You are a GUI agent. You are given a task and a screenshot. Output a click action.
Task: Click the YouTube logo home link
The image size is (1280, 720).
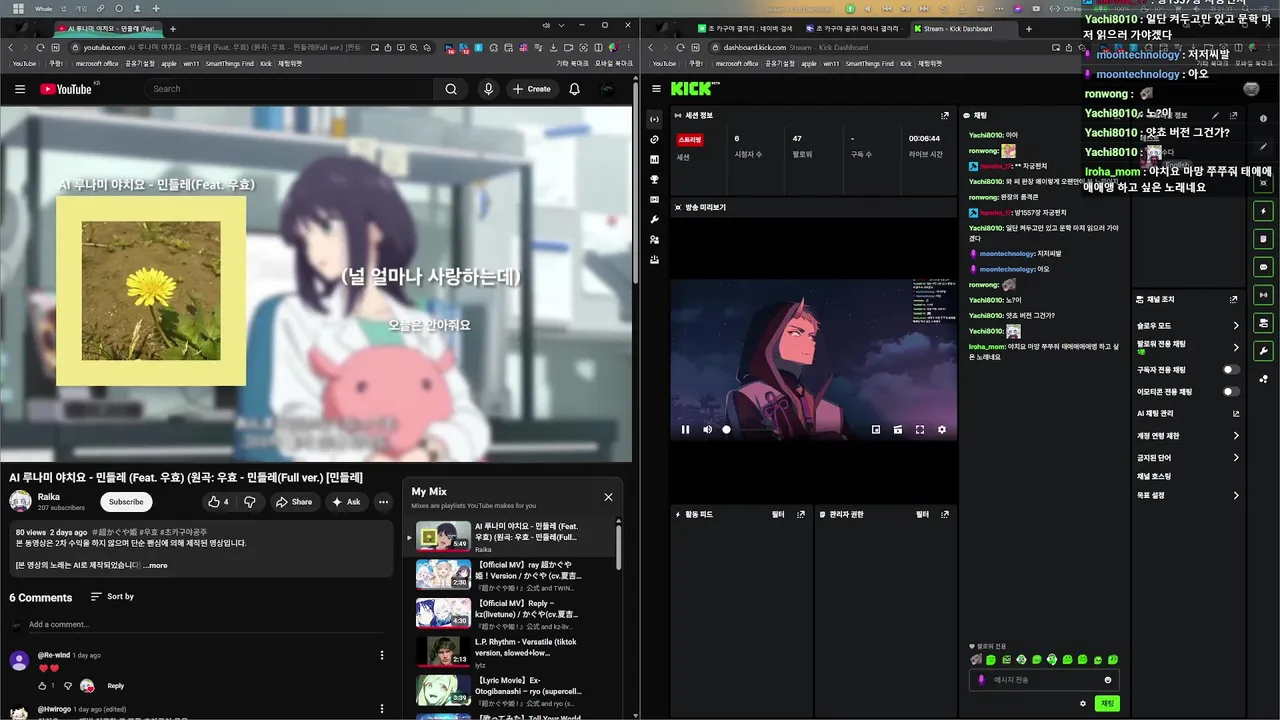pyautogui.click(x=66, y=89)
